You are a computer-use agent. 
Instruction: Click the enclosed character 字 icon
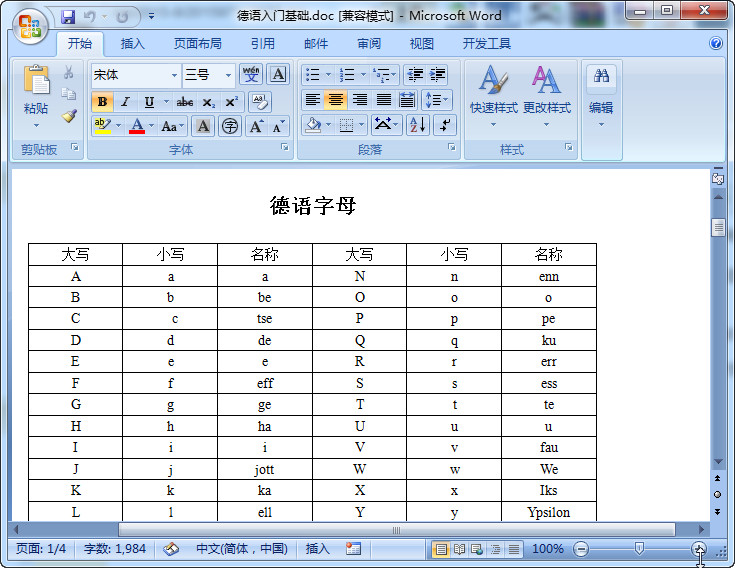(x=230, y=126)
